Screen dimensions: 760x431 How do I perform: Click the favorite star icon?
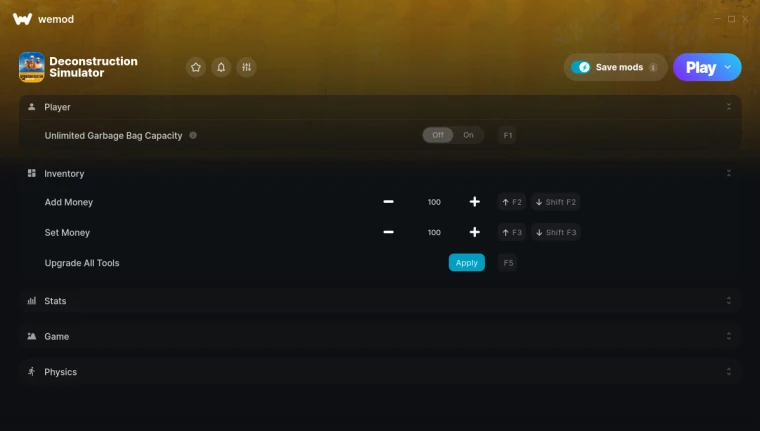click(x=196, y=67)
